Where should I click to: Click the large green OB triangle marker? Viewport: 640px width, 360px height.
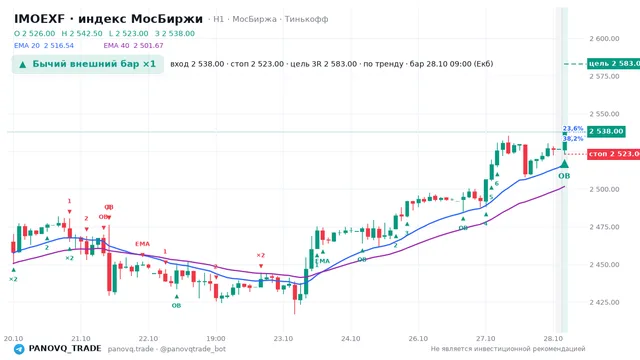564,164
